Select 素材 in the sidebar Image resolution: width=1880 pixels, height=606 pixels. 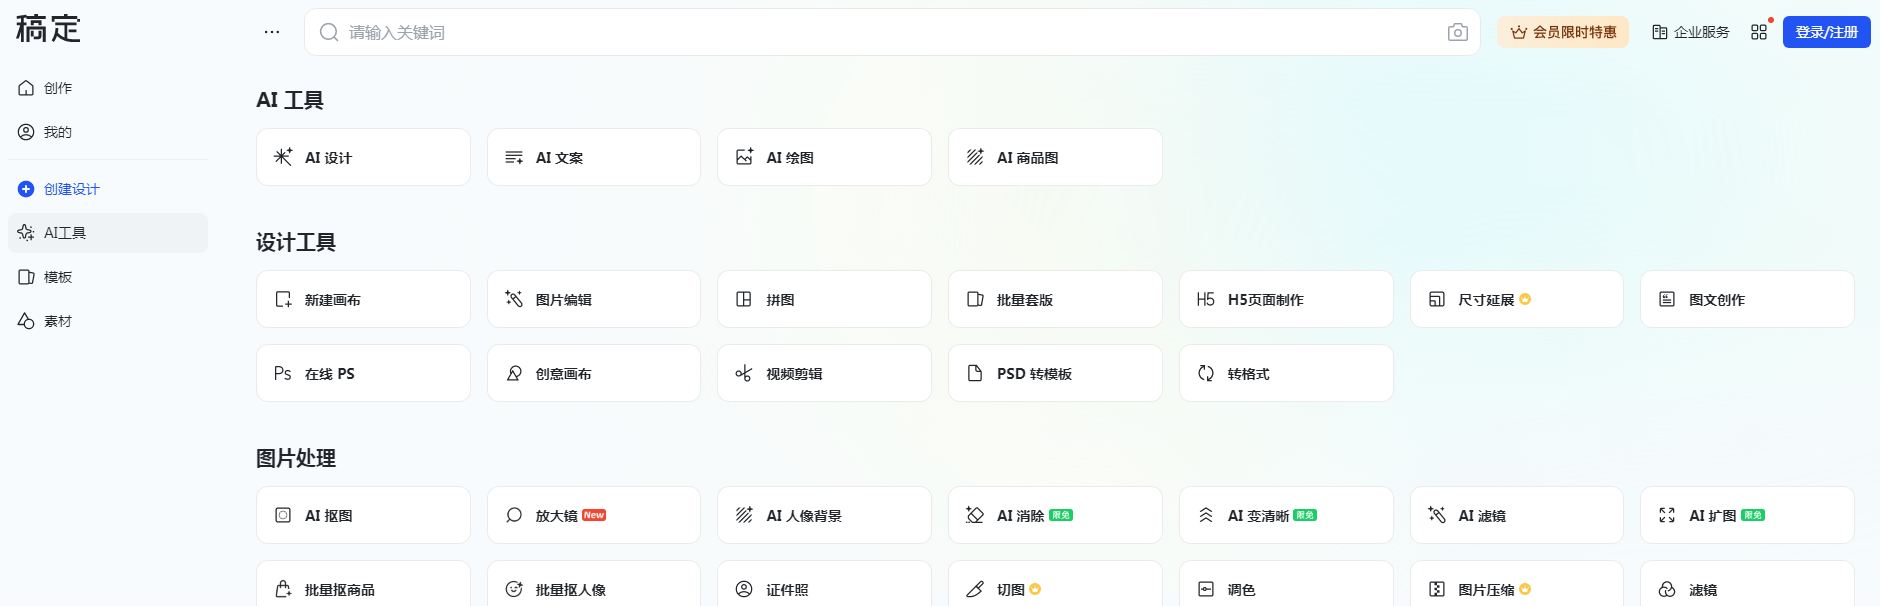[x=57, y=321]
